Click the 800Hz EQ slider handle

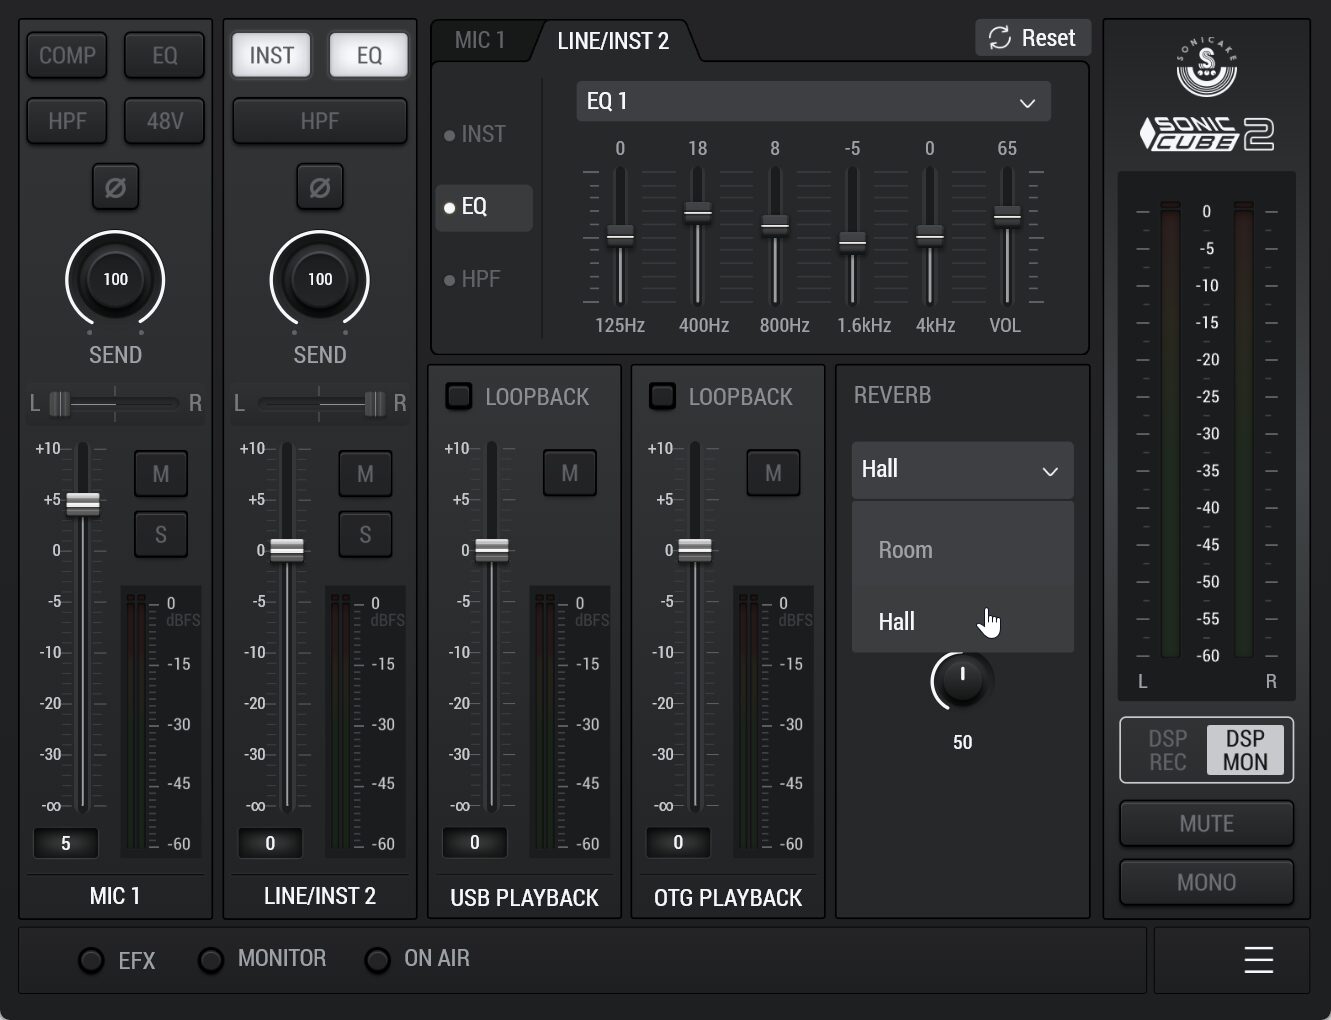775,225
